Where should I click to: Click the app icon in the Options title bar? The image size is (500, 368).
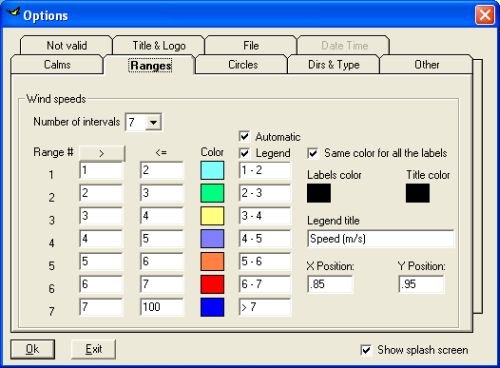click(x=13, y=13)
